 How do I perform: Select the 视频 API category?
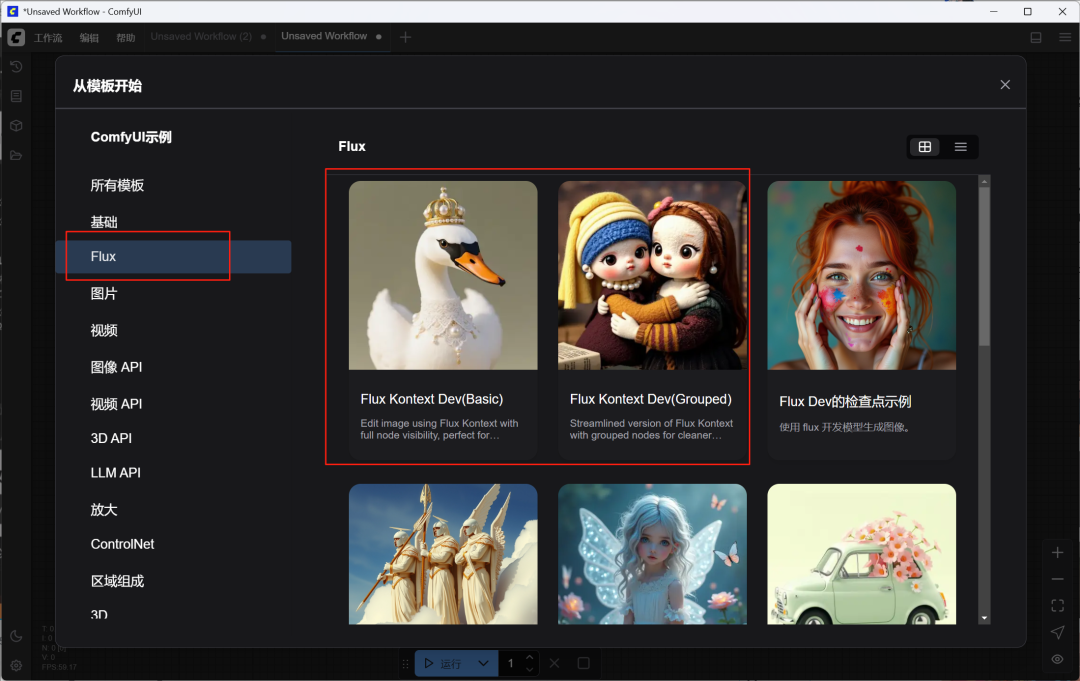click(174, 404)
